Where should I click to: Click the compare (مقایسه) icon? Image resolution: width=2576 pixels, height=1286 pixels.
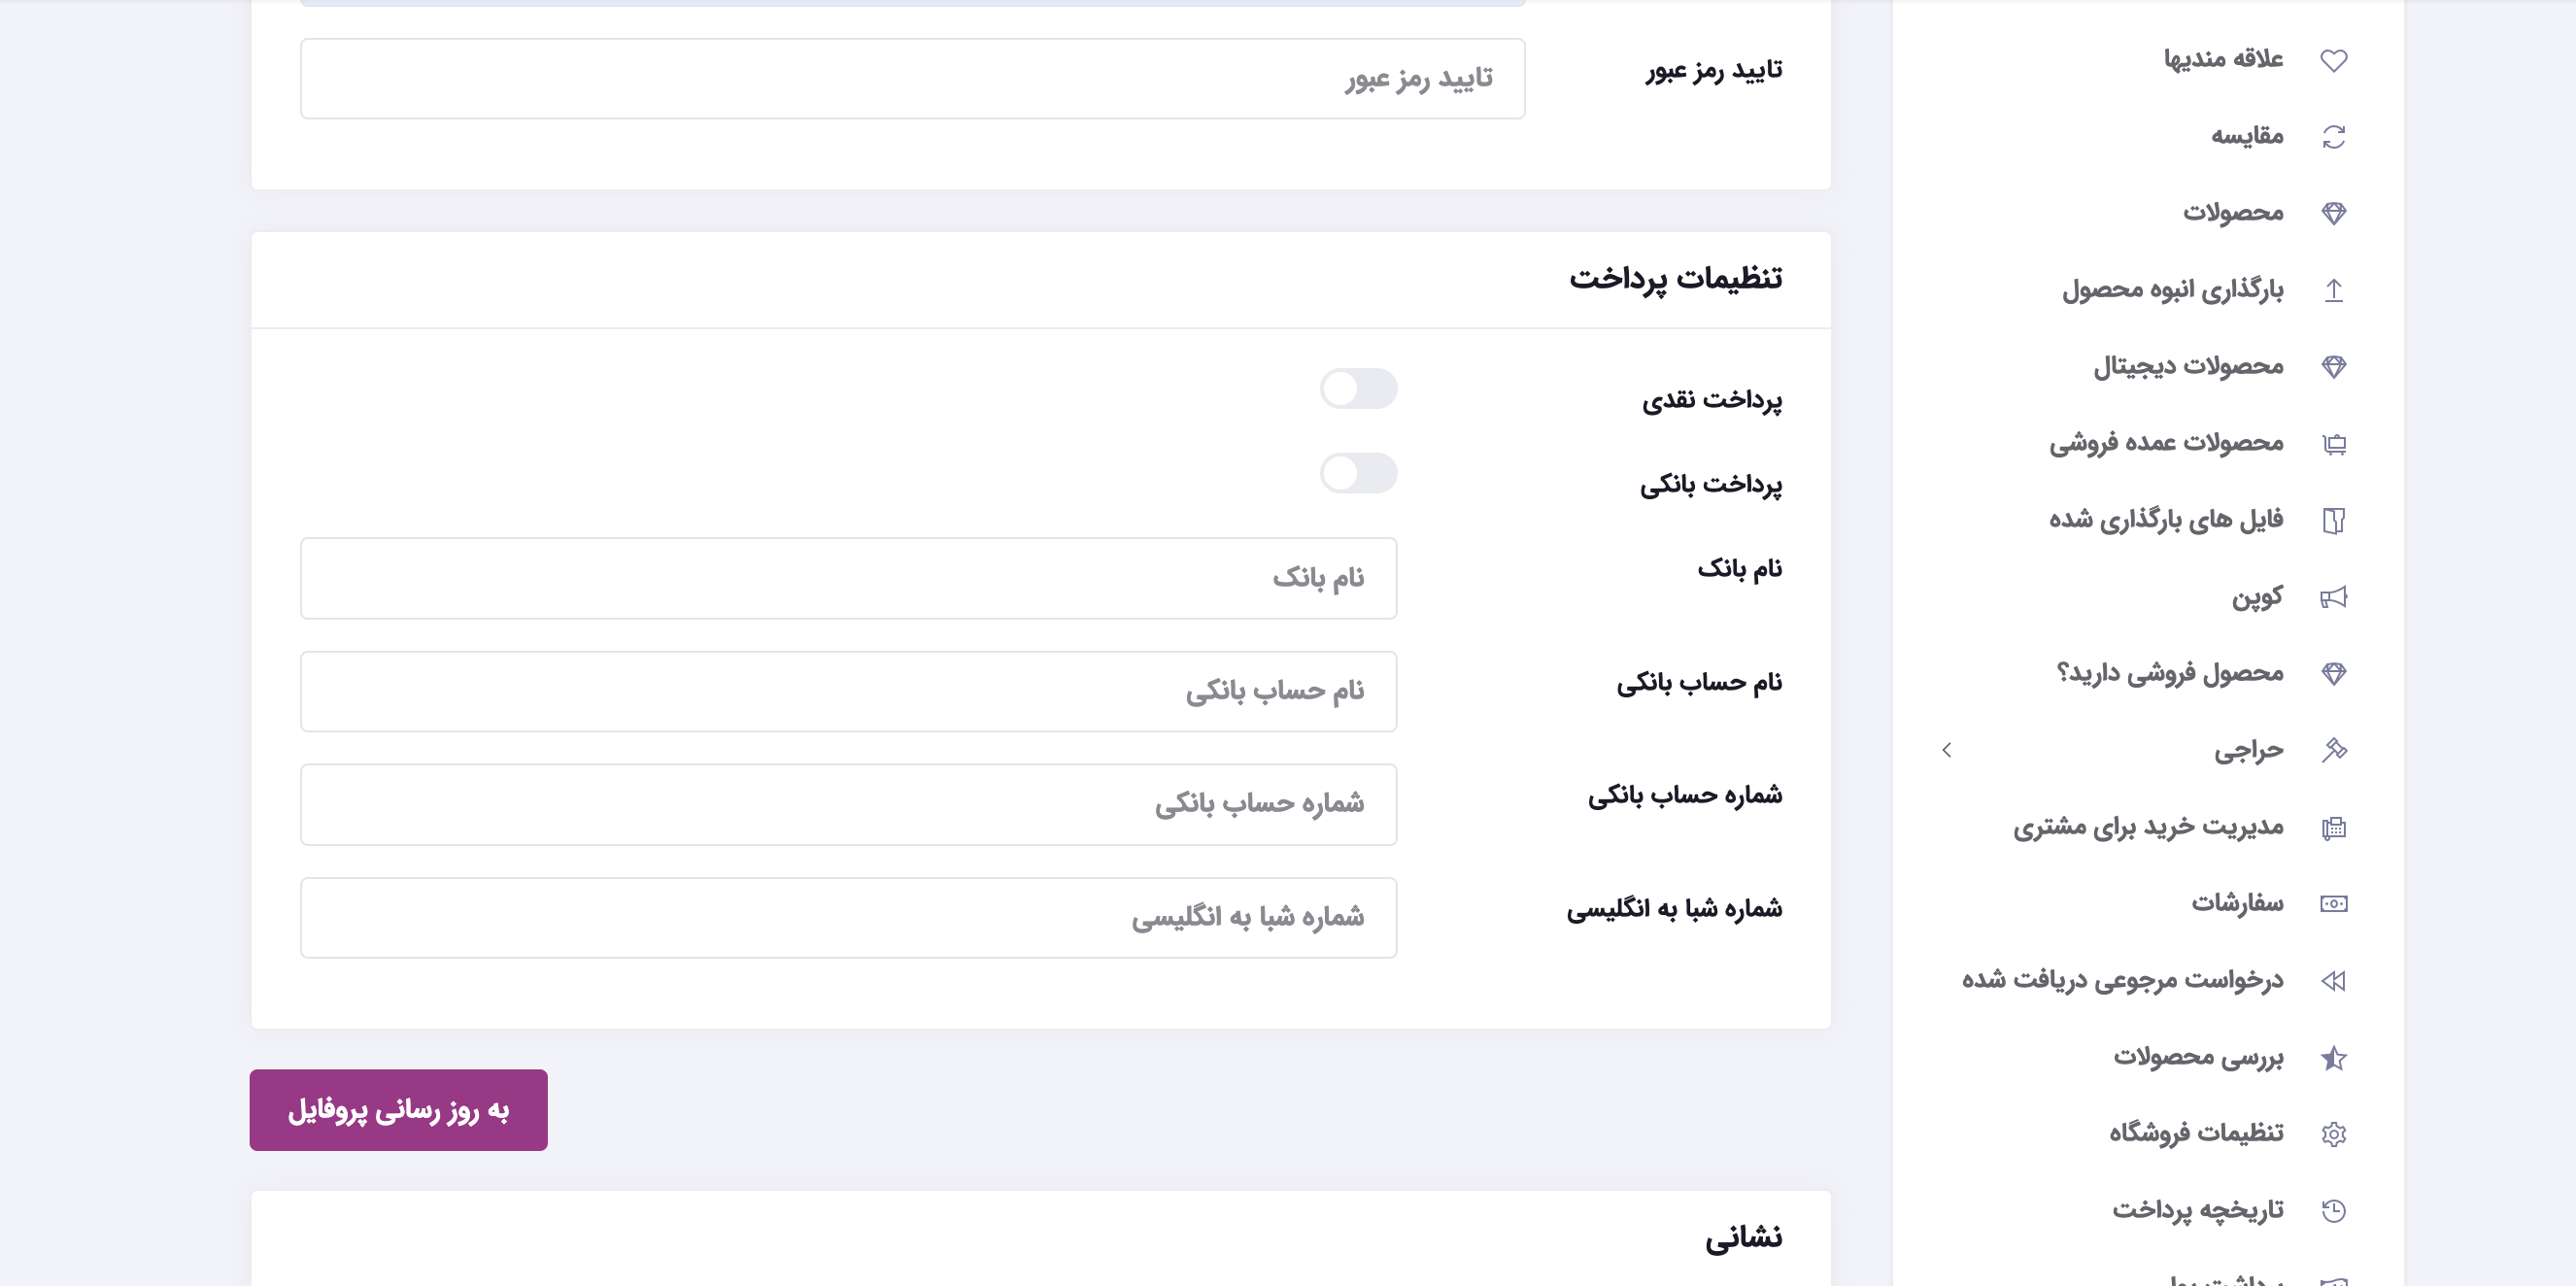tap(2336, 135)
